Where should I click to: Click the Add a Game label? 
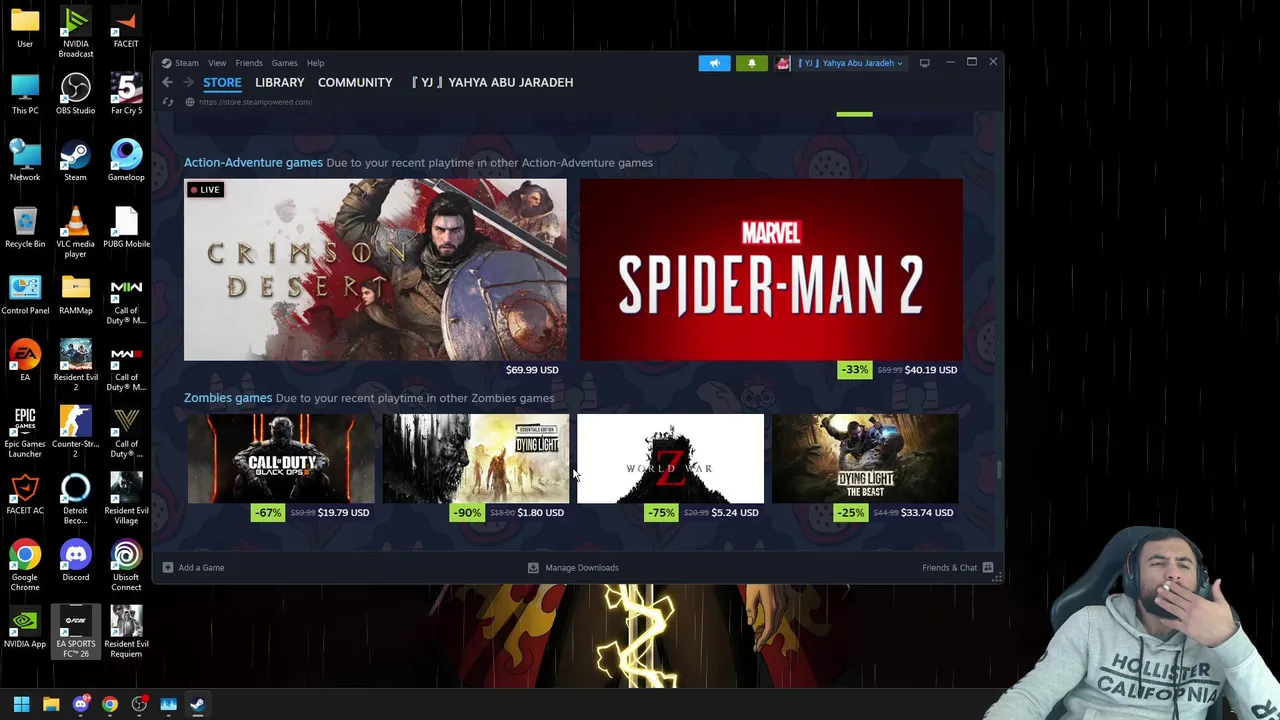point(201,568)
